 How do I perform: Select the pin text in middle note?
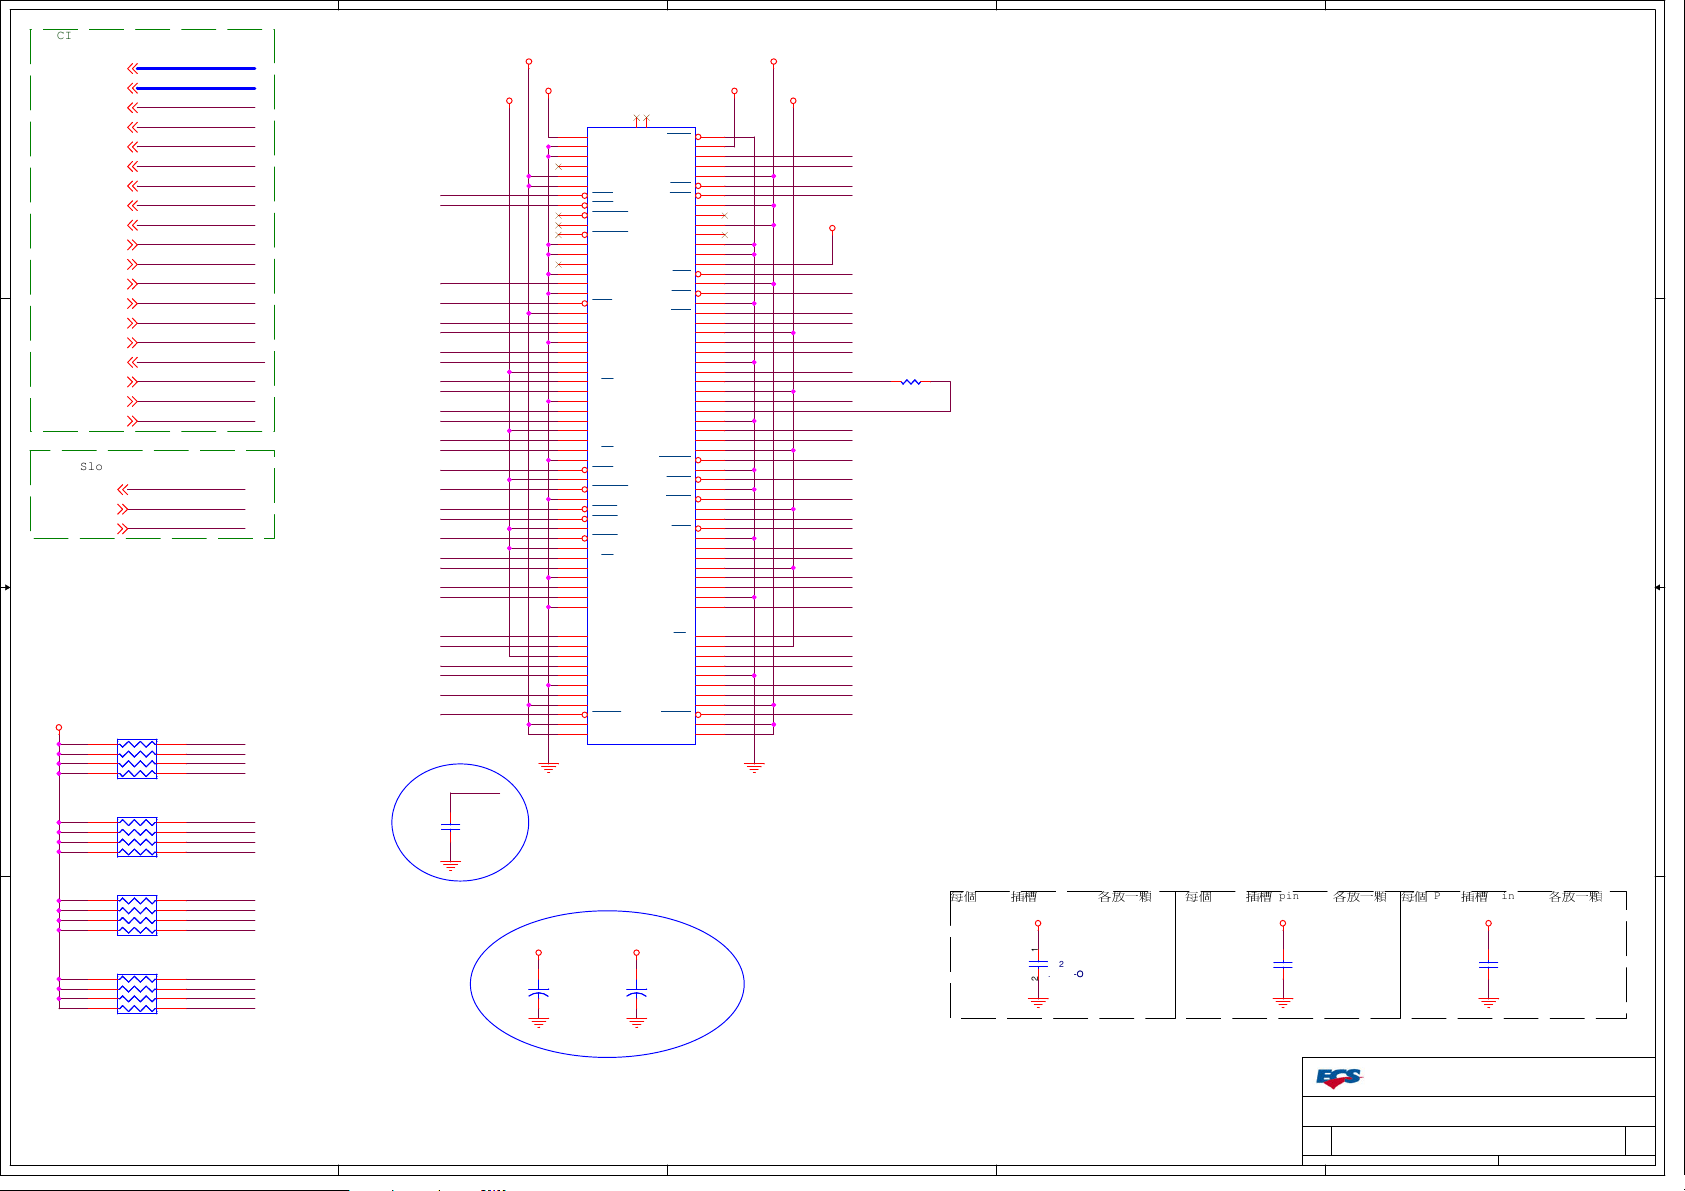click(1289, 896)
